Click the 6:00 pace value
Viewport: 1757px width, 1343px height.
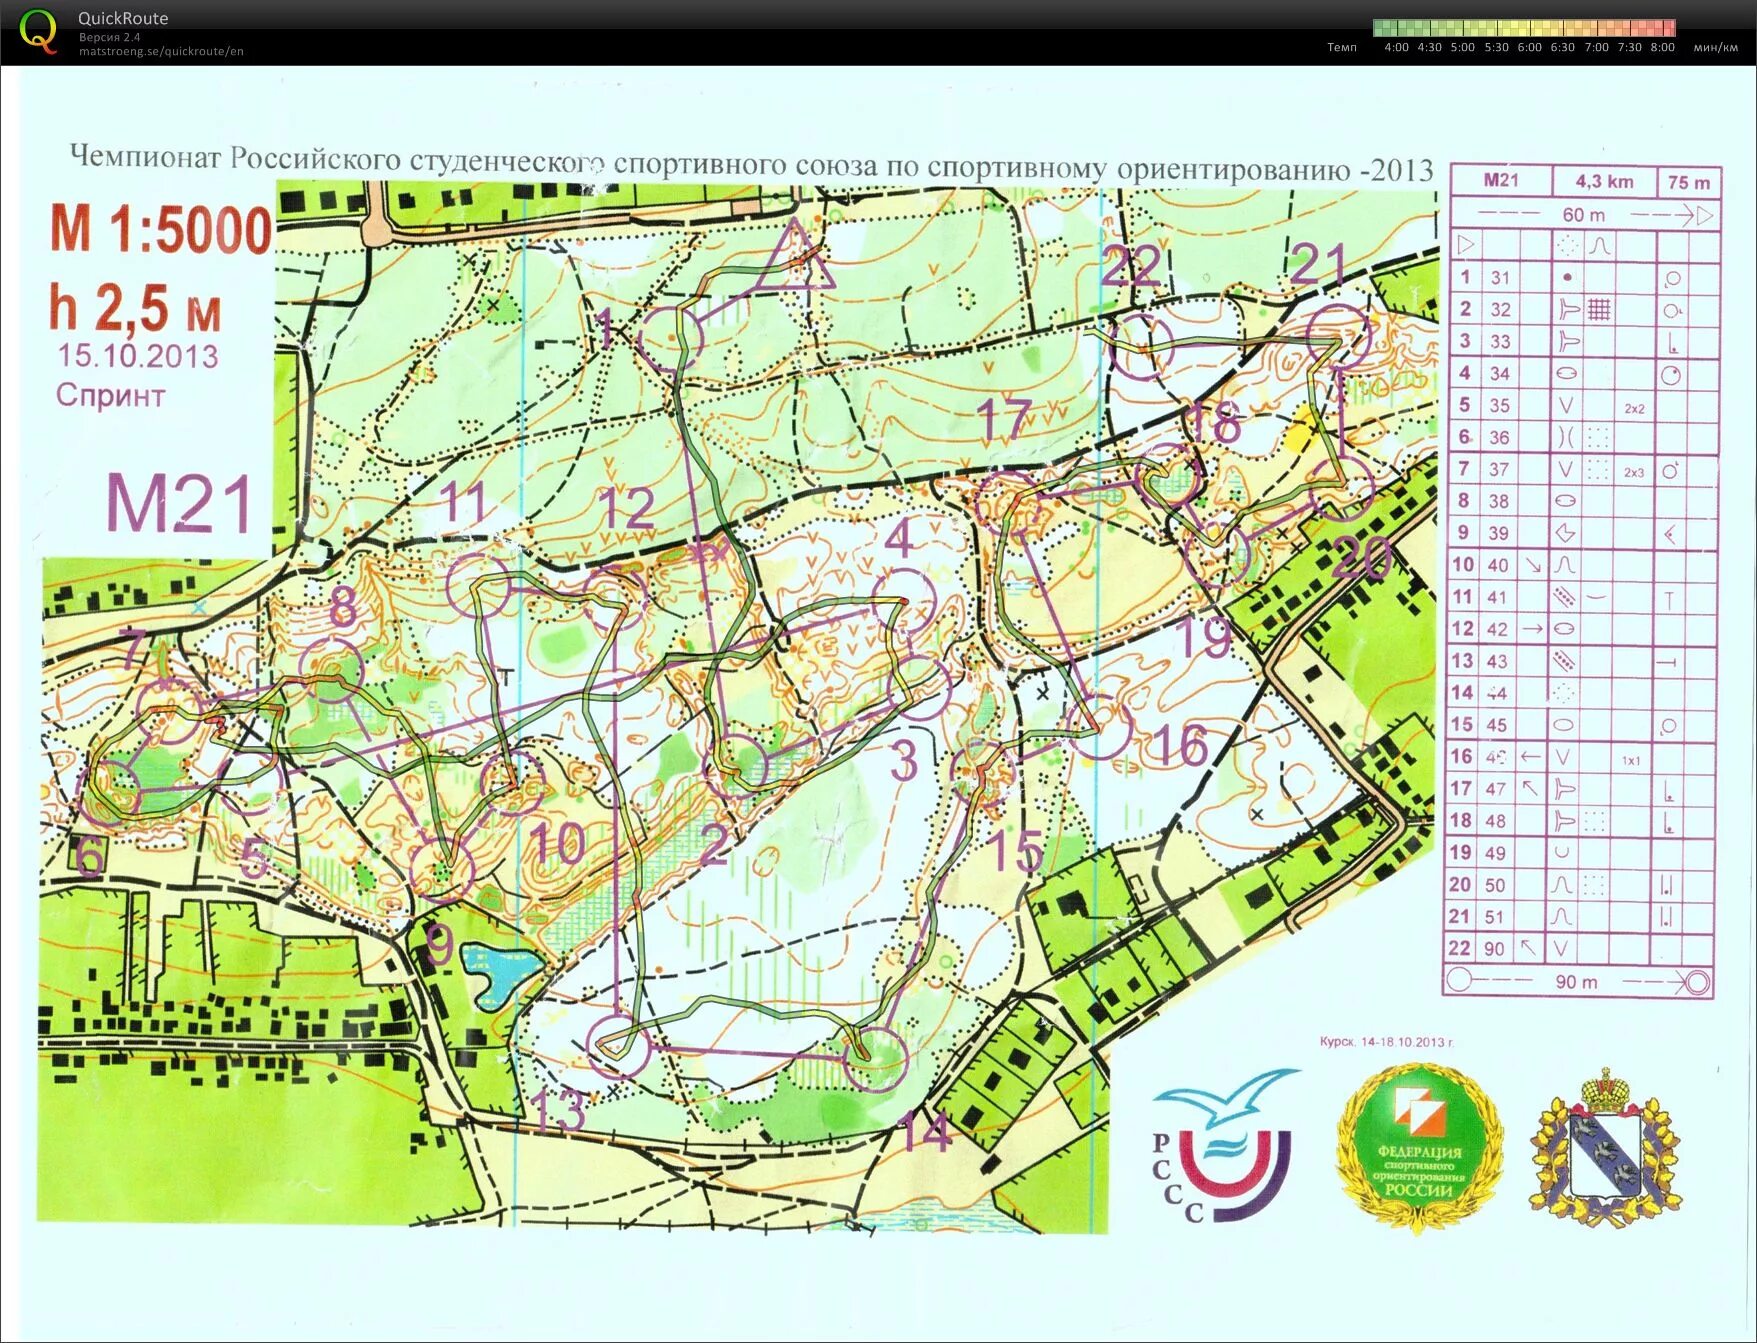point(1529,47)
